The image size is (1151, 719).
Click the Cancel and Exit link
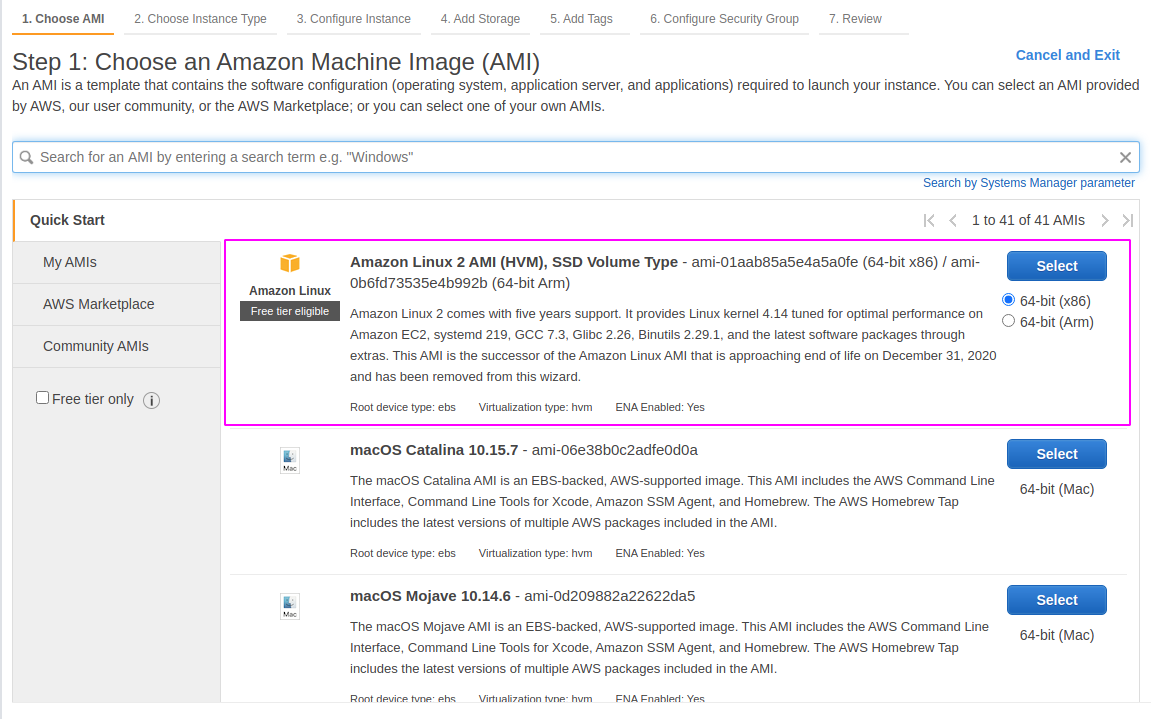click(1067, 55)
